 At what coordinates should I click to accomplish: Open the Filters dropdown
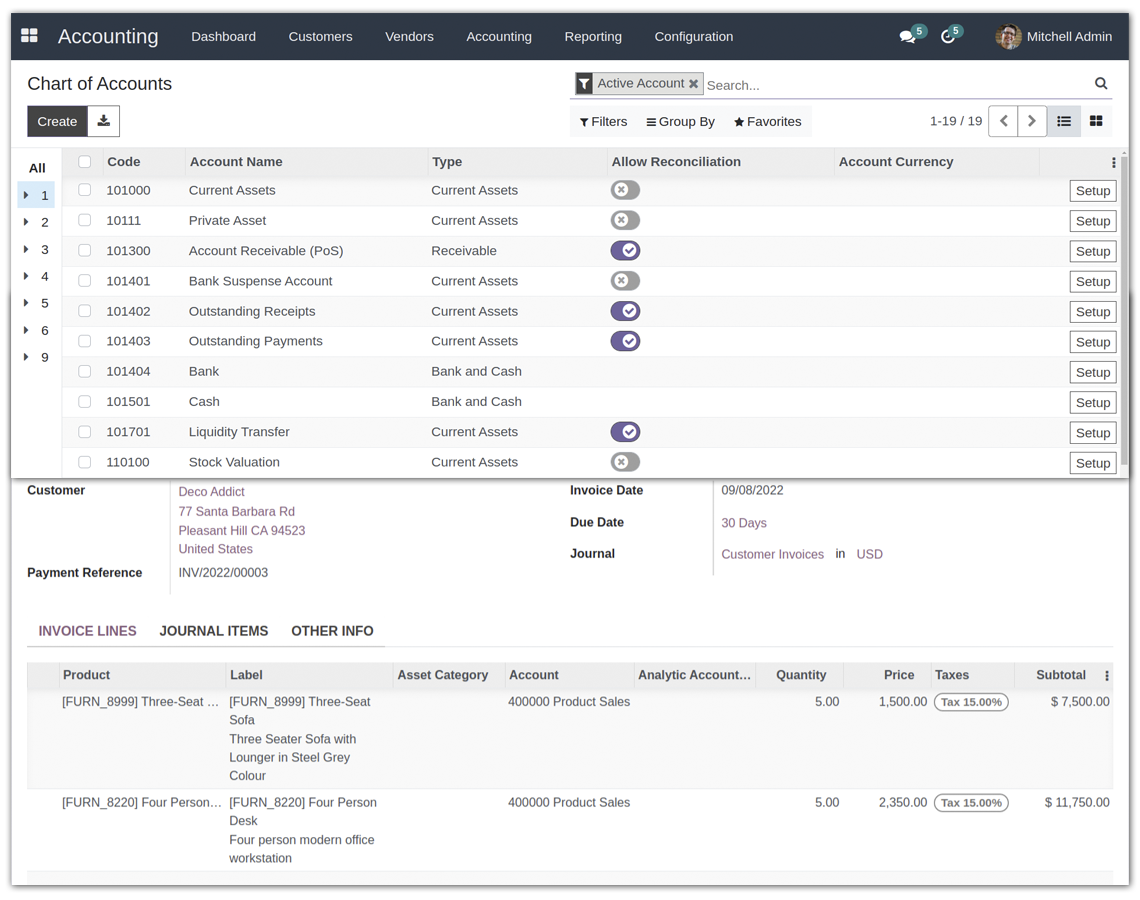click(x=603, y=121)
